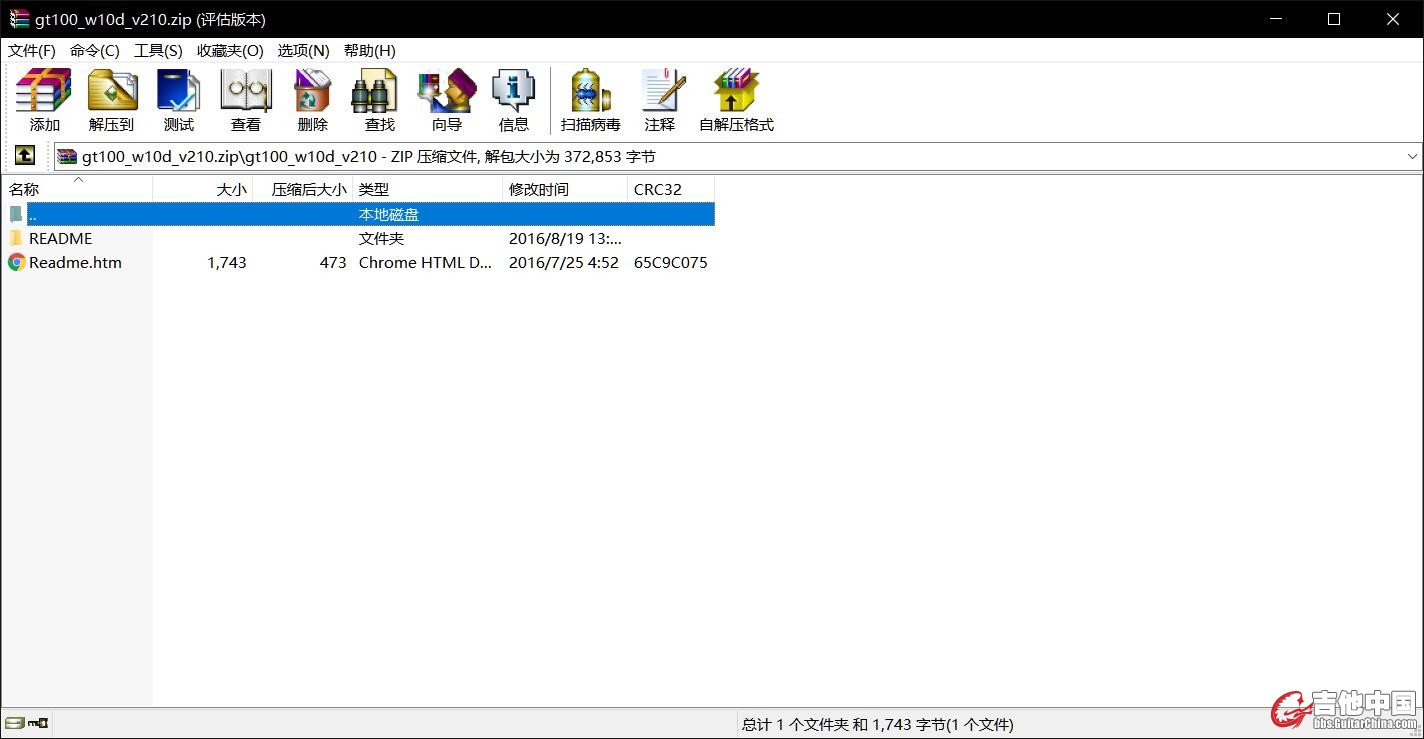Open the 查看 (View) tool
Image resolution: width=1424 pixels, height=739 pixels.
coord(245,100)
